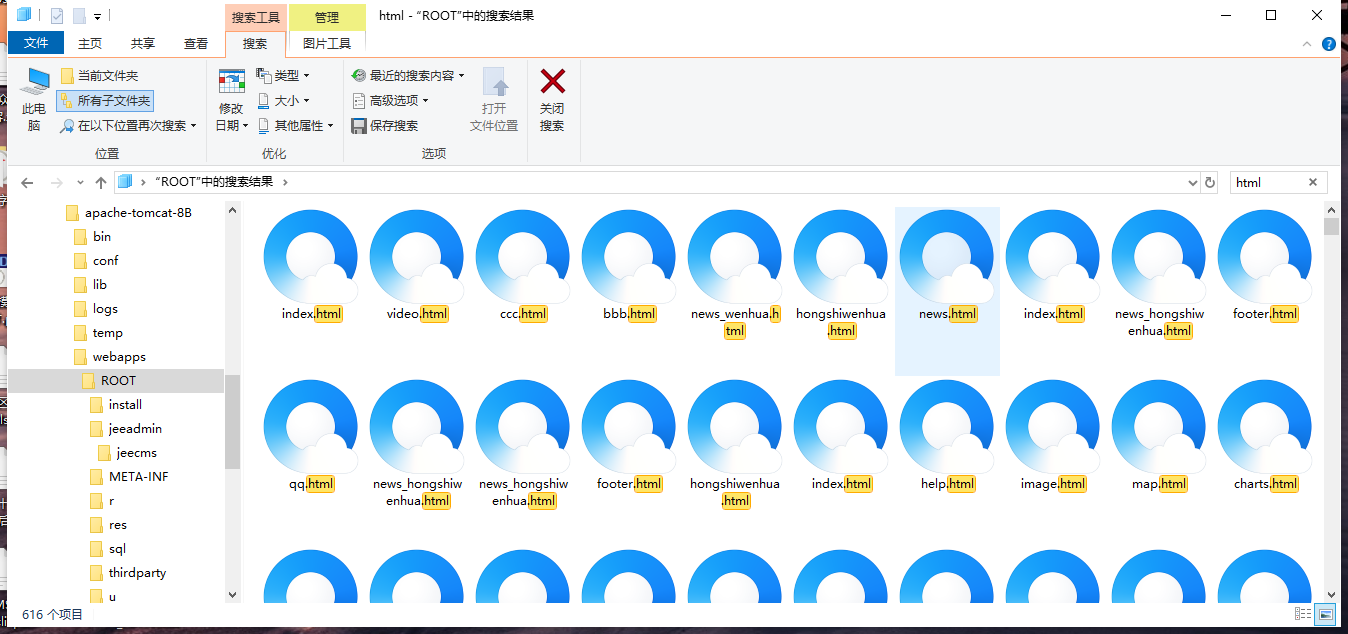Image resolution: width=1348 pixels, height=634 pixels.
Task: Open 高级选项 dropdown
Action: coord(390,100)
